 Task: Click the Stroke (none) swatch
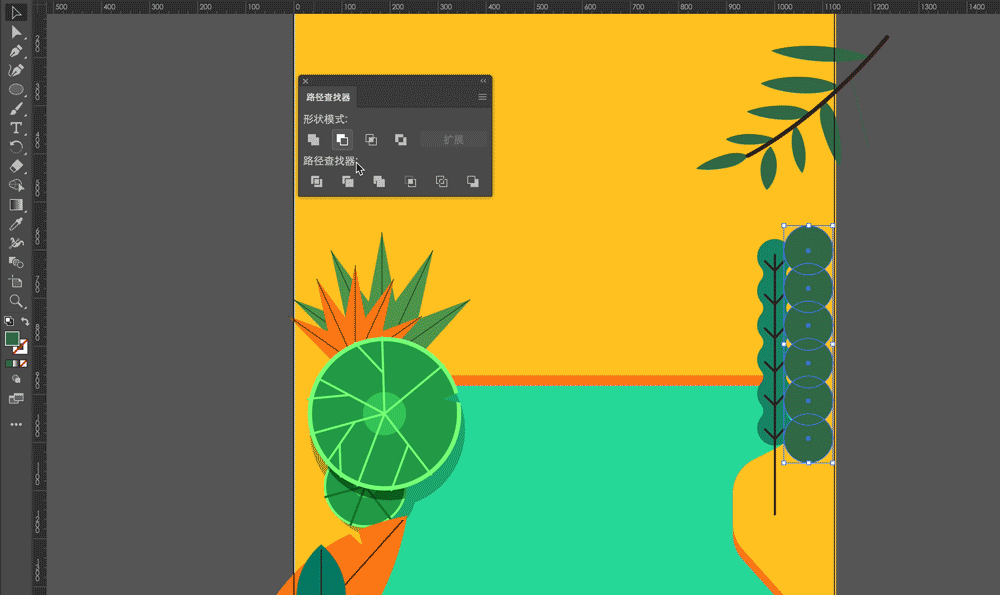tap(22, 348)
